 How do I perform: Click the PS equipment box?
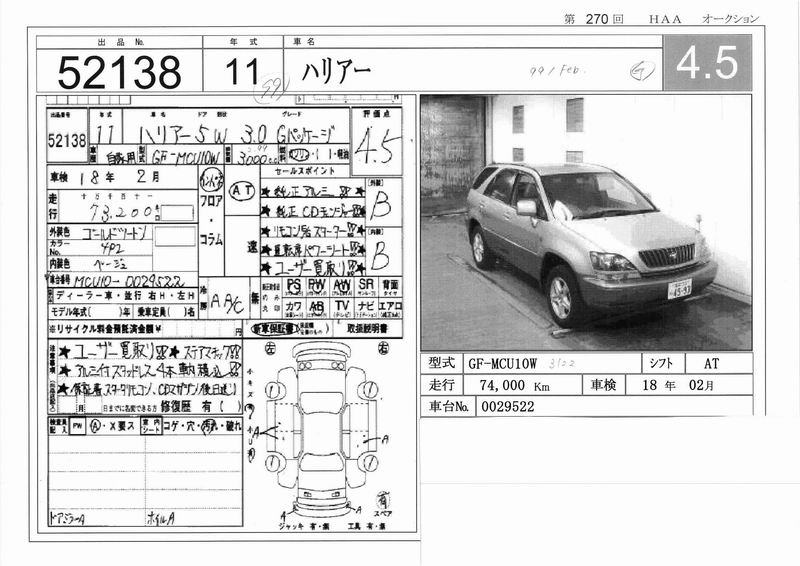(x=293, y=287)
